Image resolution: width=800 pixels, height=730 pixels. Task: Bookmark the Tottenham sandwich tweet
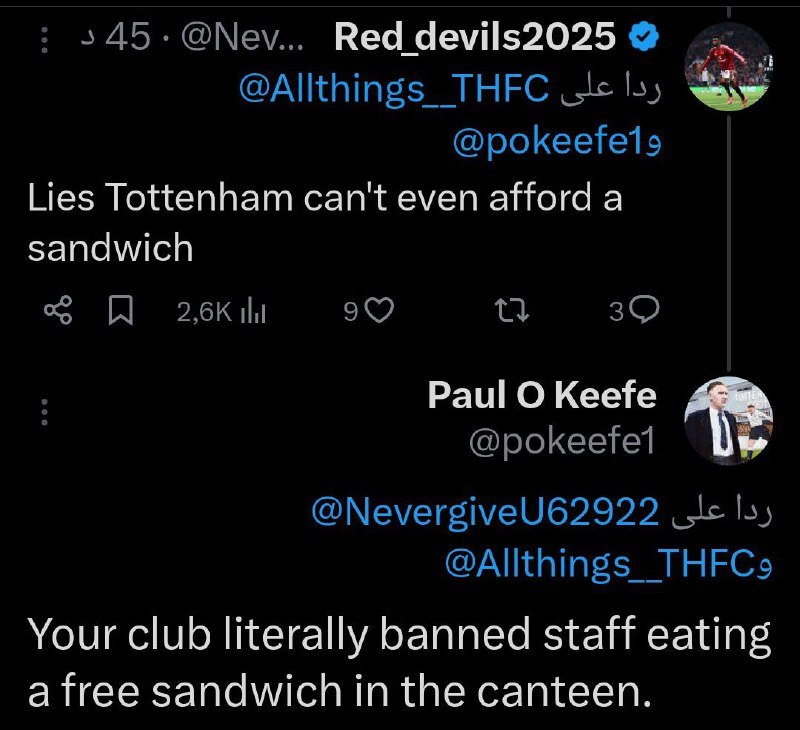click(x=120, y=312)
